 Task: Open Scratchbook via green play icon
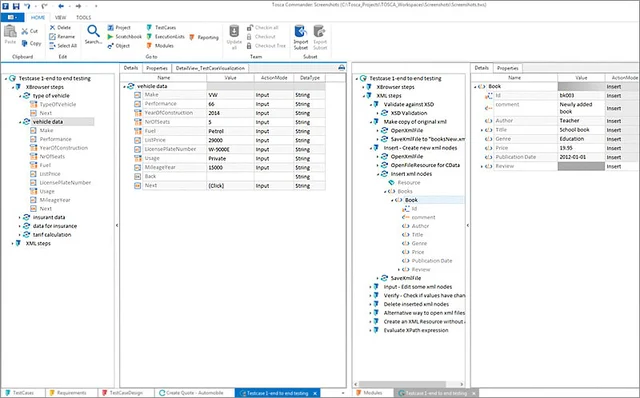tap(110, 36)
